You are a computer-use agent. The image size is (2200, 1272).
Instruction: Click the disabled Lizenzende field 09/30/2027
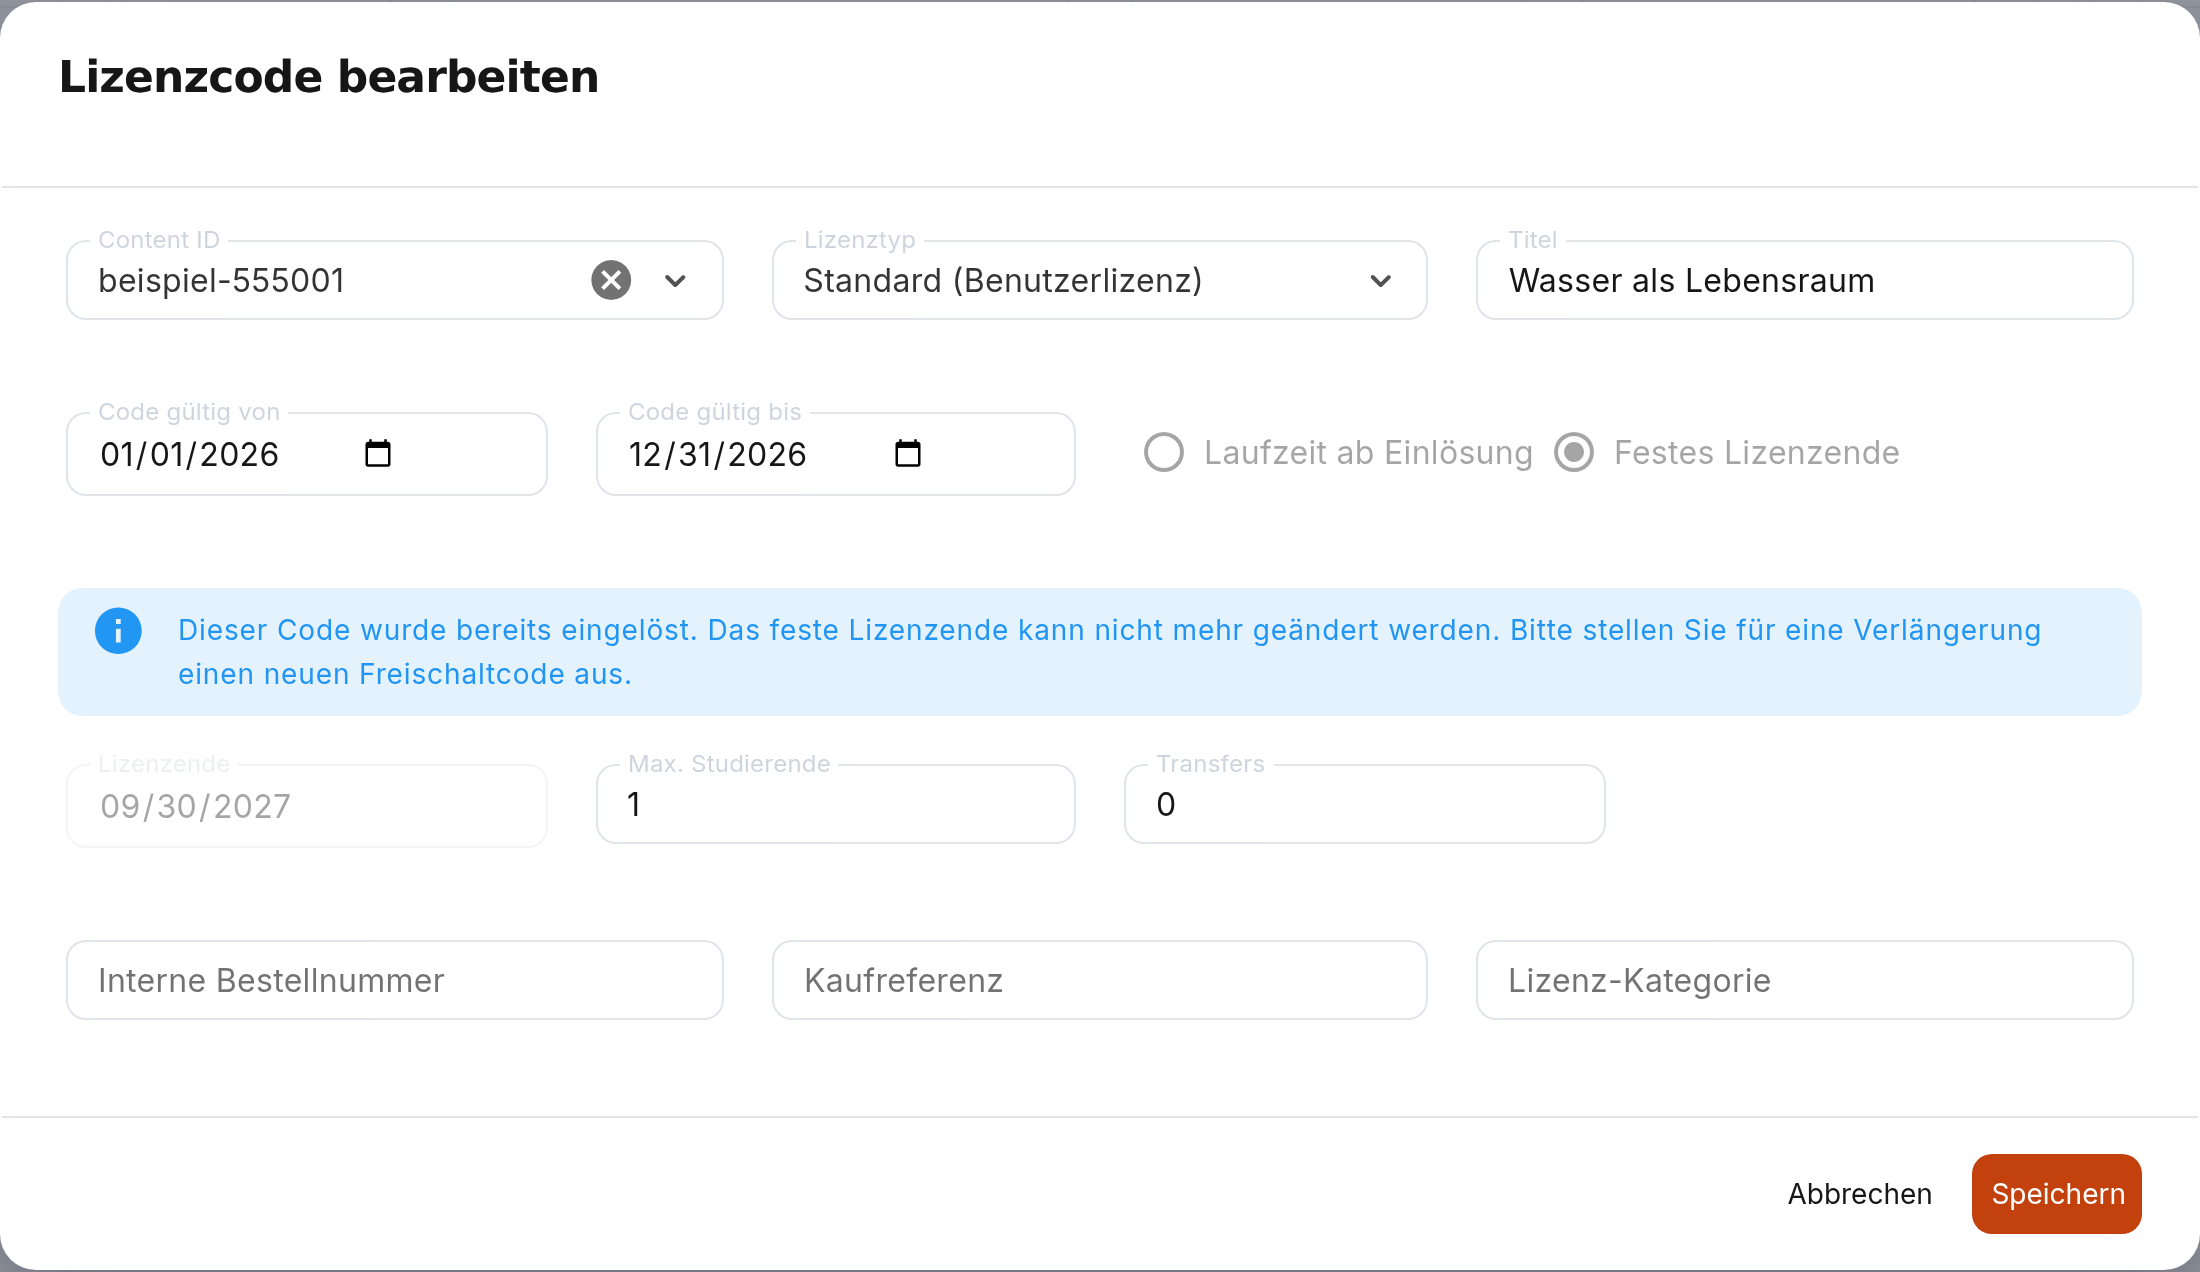(x=307, y=806)
